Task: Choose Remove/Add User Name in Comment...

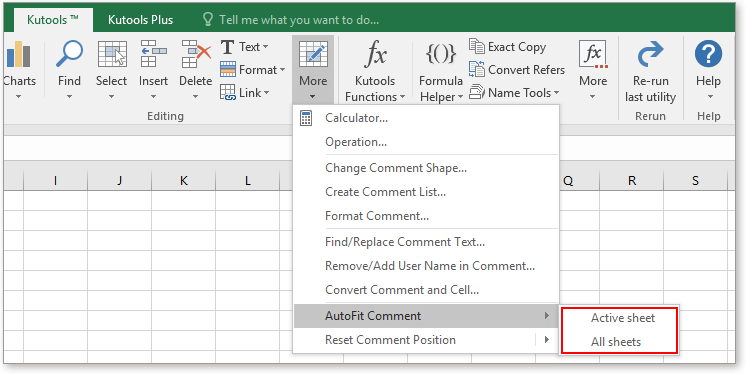Action: pyautogui.click(x=426, y=266)
